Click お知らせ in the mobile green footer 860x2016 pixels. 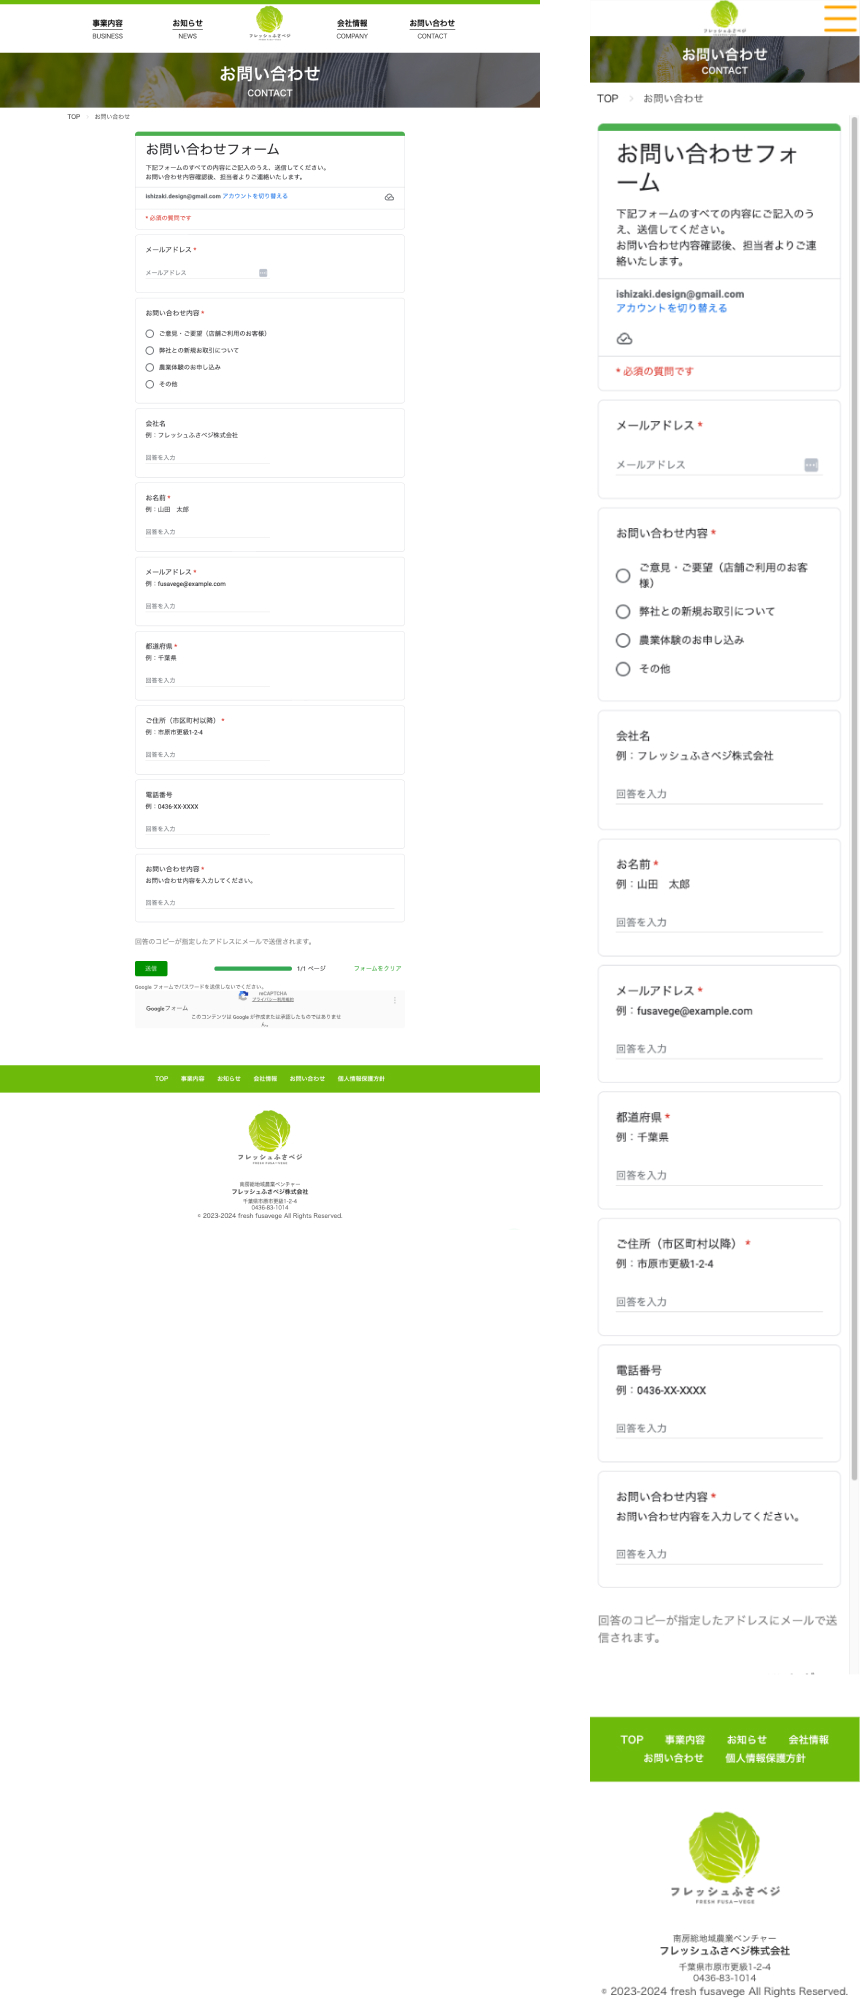pos(747,1740)
